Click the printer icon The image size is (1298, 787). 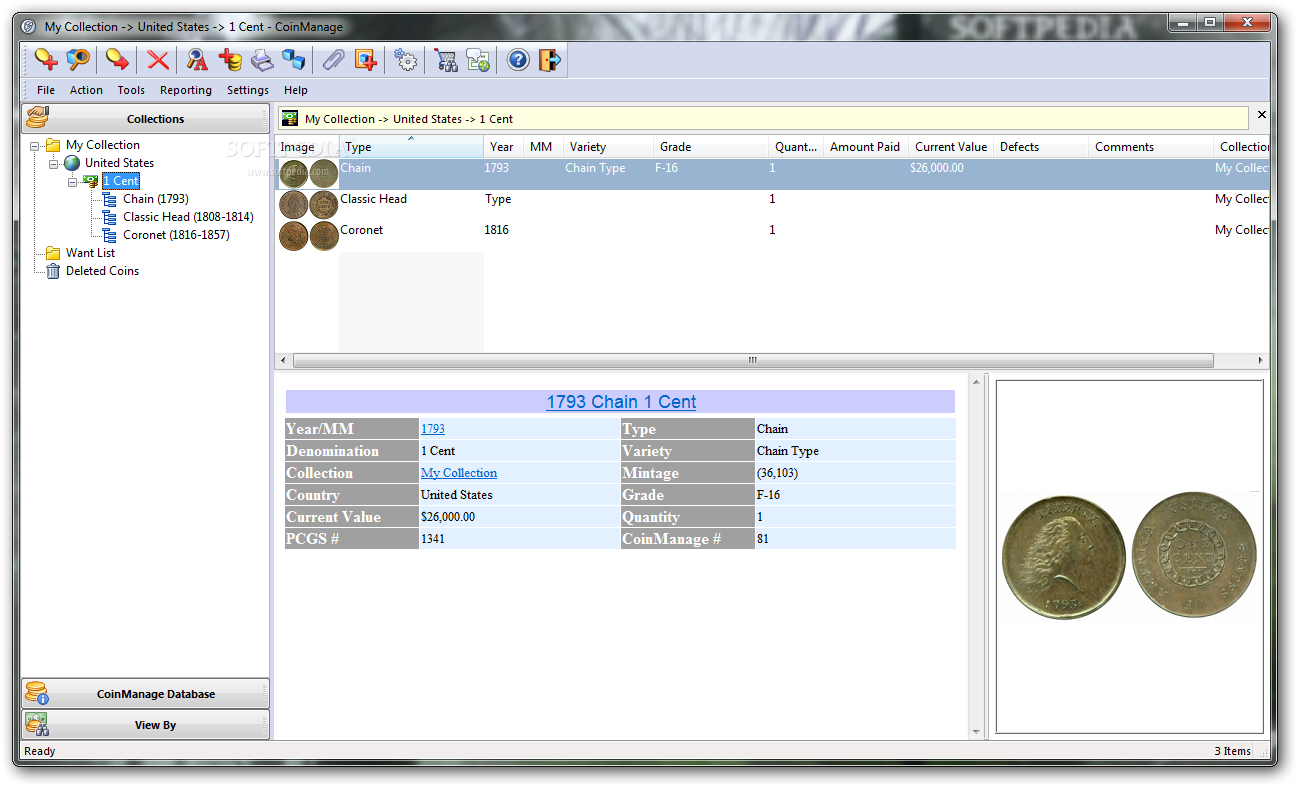tap(262, 60)
